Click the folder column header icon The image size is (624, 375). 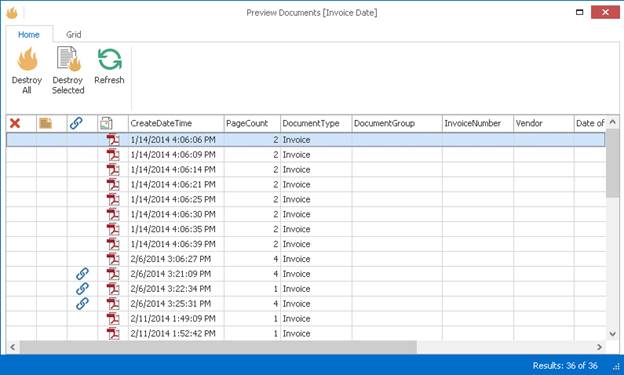click(45, 123)
